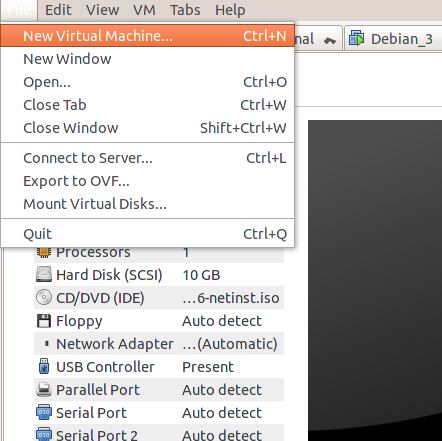
Task: Open the File menu
Action: (x=19, y=10)
